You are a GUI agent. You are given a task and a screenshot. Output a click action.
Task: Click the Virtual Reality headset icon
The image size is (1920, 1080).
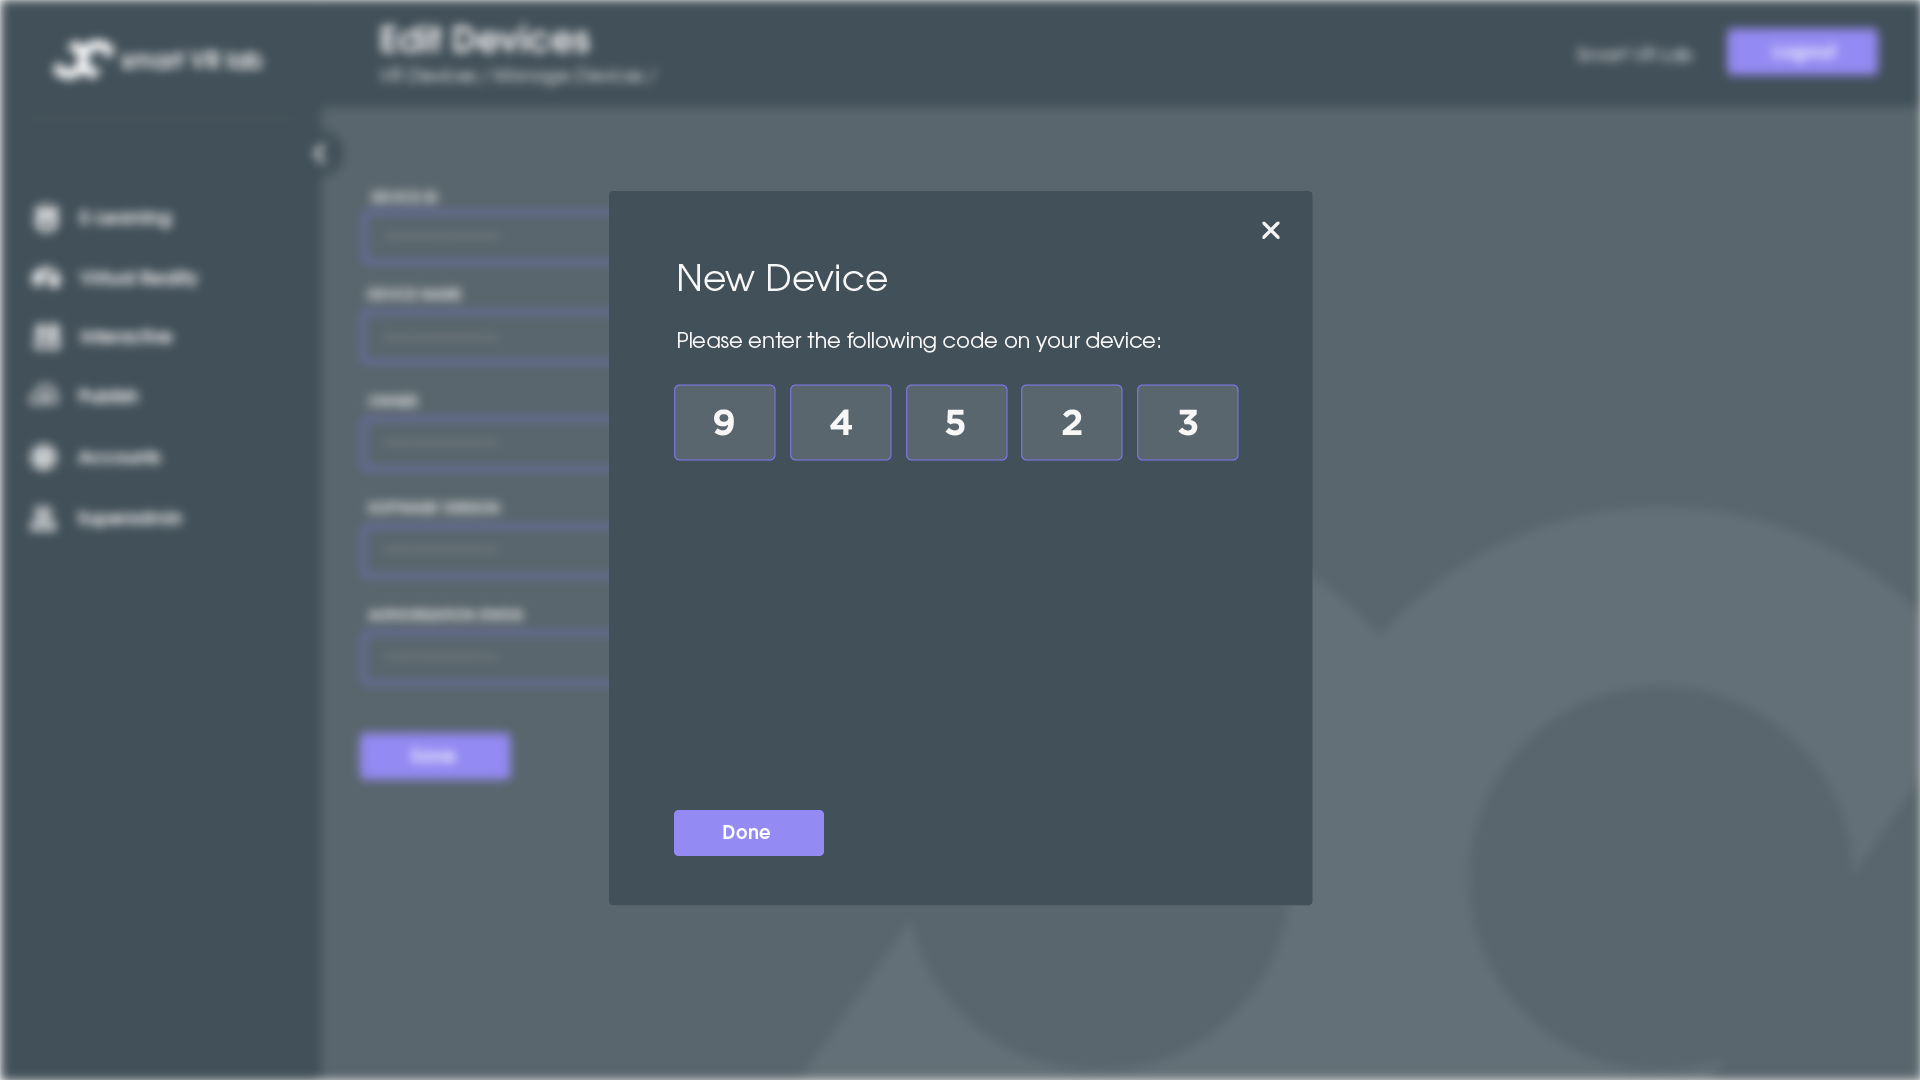(46, 277)
